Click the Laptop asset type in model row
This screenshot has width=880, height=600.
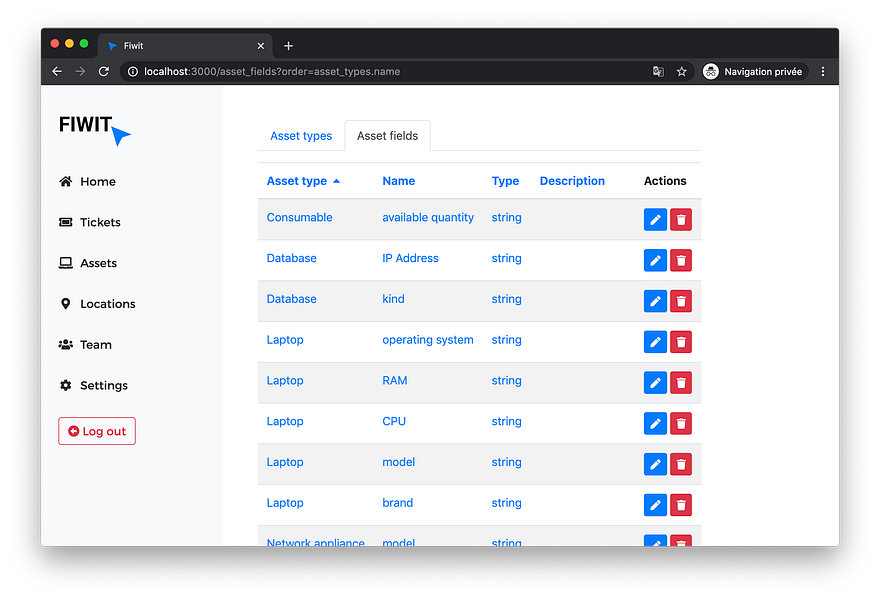click(285, 462)
